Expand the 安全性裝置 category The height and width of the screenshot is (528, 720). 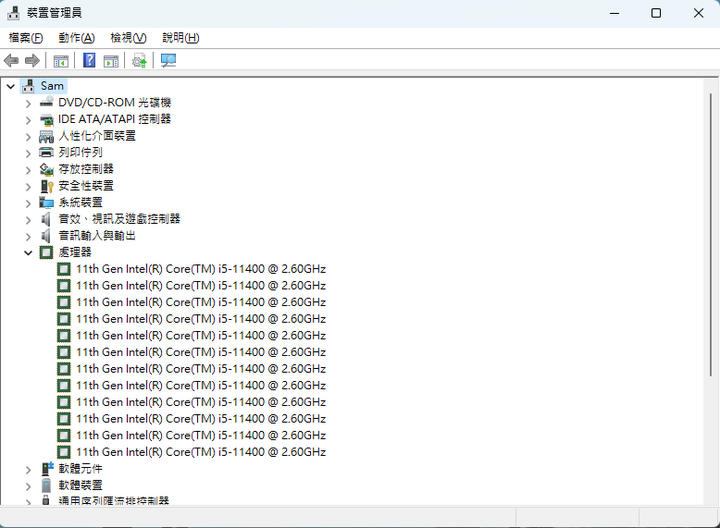[x=28, y=187]
